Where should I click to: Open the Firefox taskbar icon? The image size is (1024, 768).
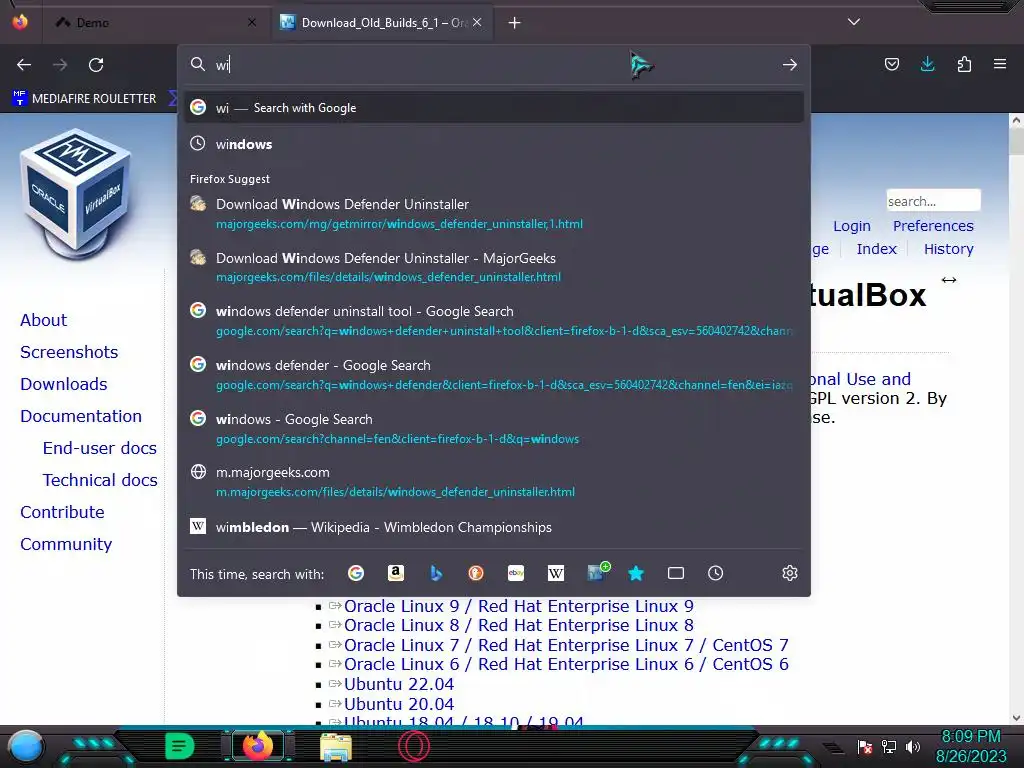point(257,746)
